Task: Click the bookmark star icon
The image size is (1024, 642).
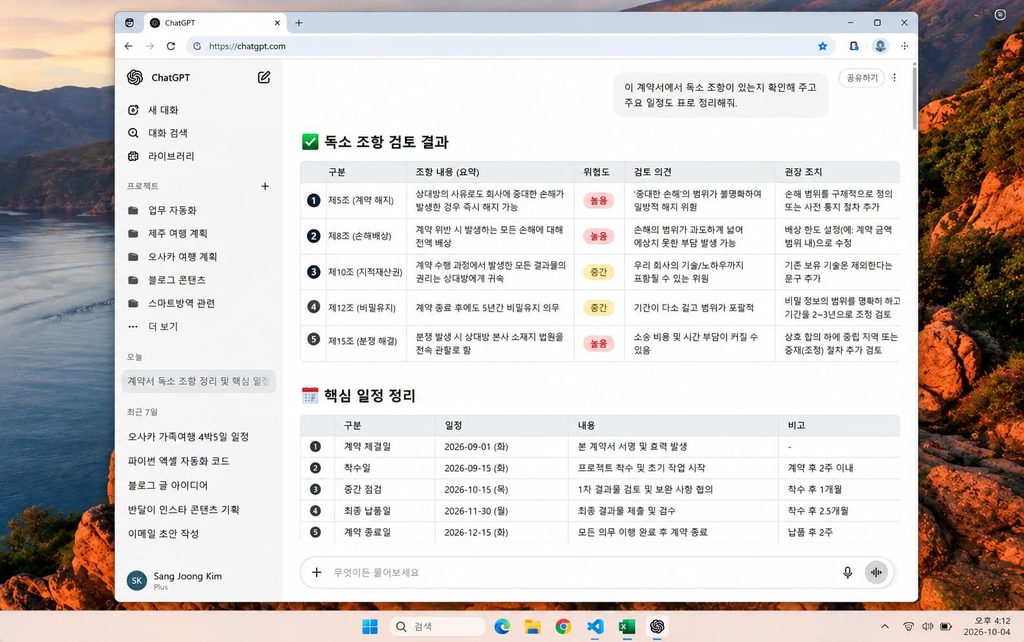Action: click(823, 46)
